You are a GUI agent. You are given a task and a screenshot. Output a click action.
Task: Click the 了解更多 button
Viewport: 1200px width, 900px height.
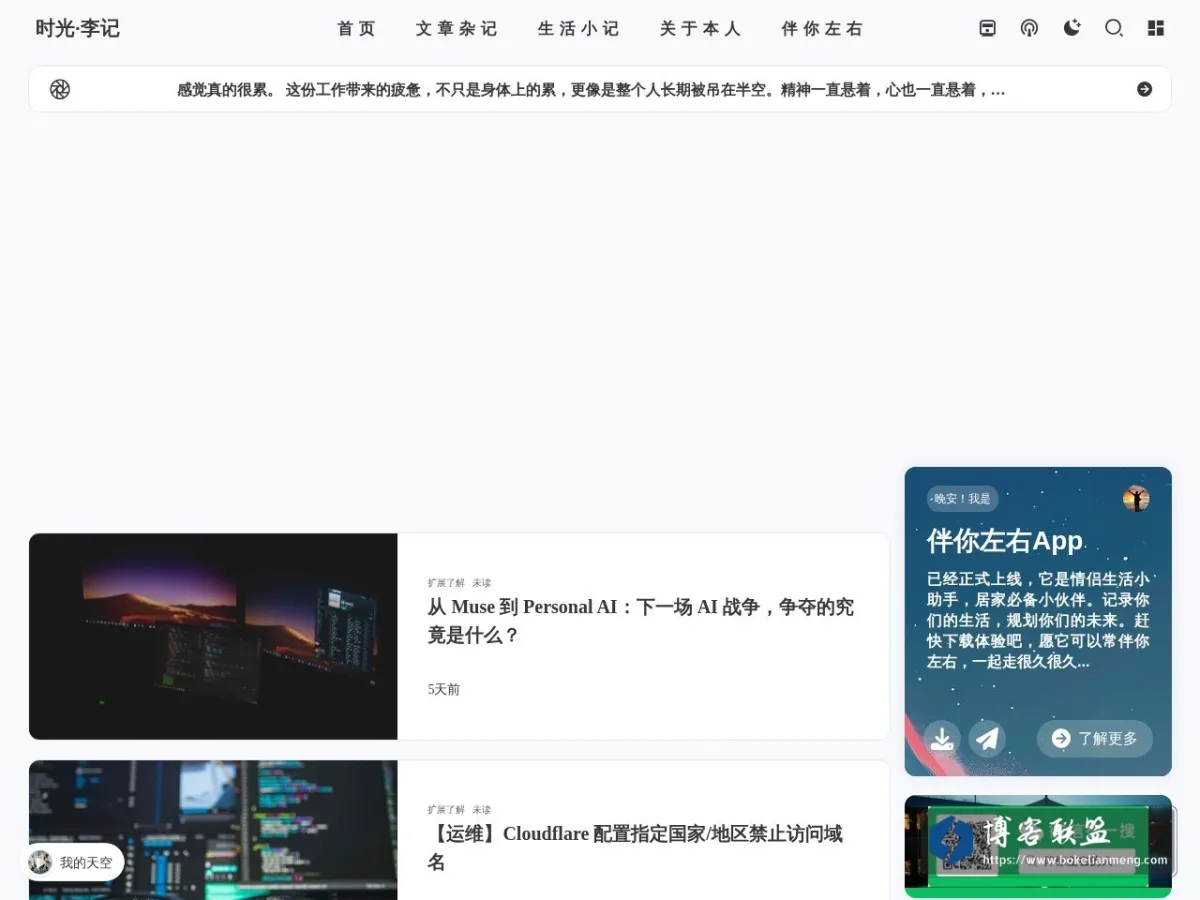pyautogui.click(x=1095, y=739)
